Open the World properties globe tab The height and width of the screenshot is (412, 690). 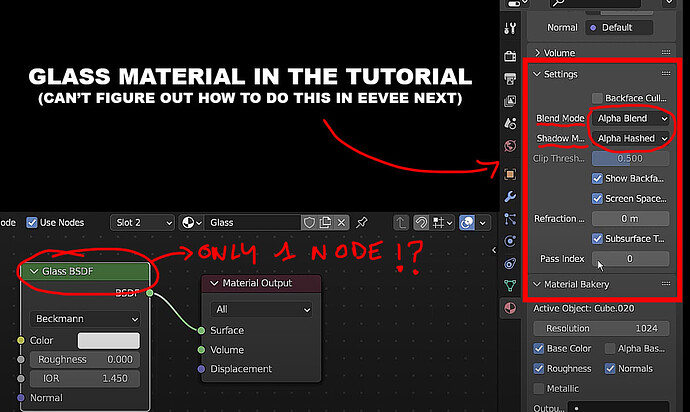pyautogui.click(x=510, y=146)
